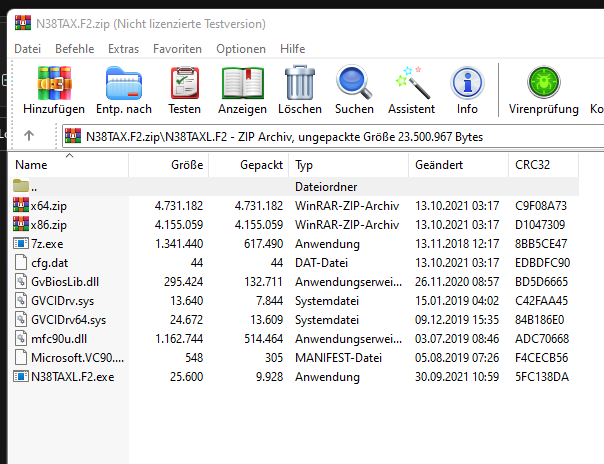Click size value 13.640
This screenshot has height=464, width=604.
pos(186,301)
